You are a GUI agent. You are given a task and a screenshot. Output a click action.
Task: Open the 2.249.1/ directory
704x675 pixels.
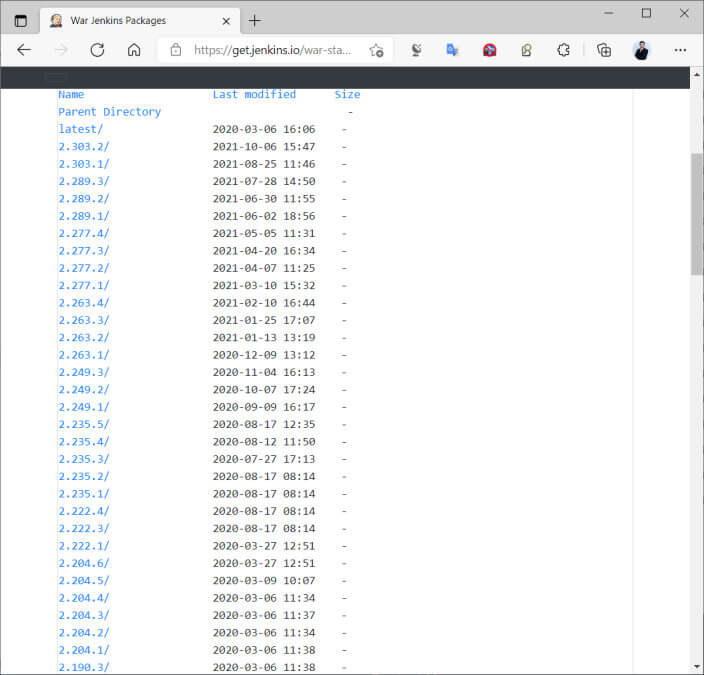84,407
